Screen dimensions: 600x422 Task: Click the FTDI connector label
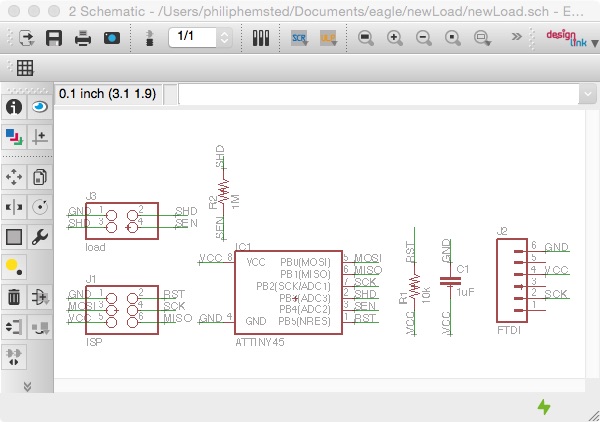coord(509,330)
